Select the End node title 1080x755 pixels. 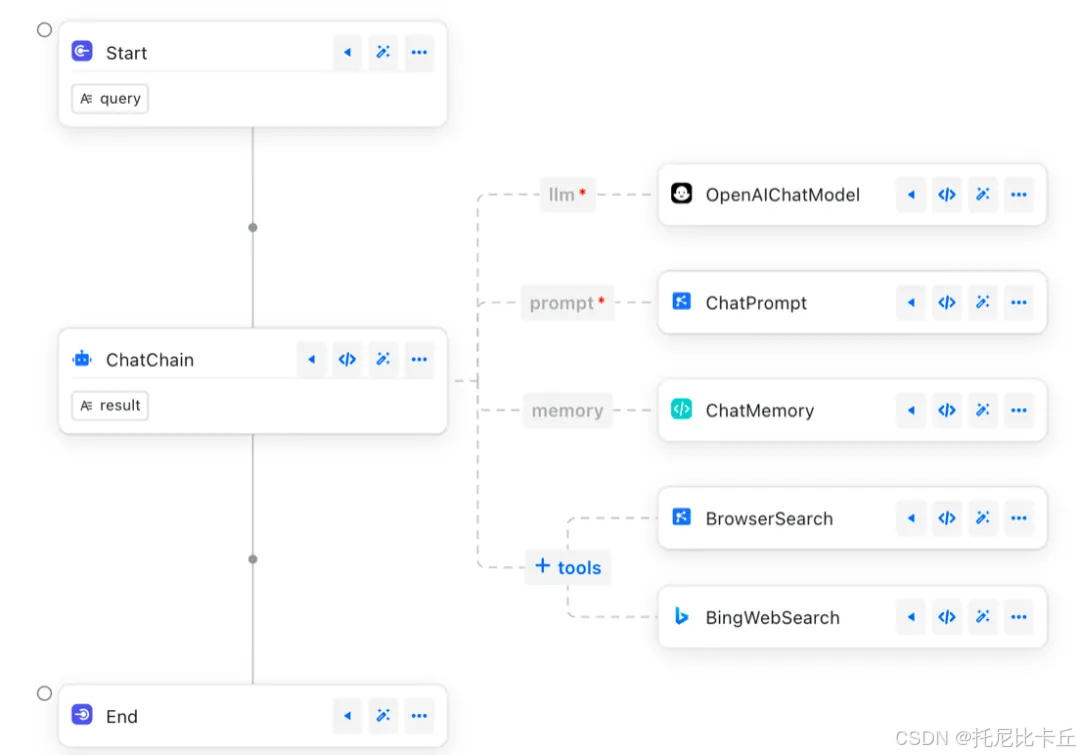121,716
